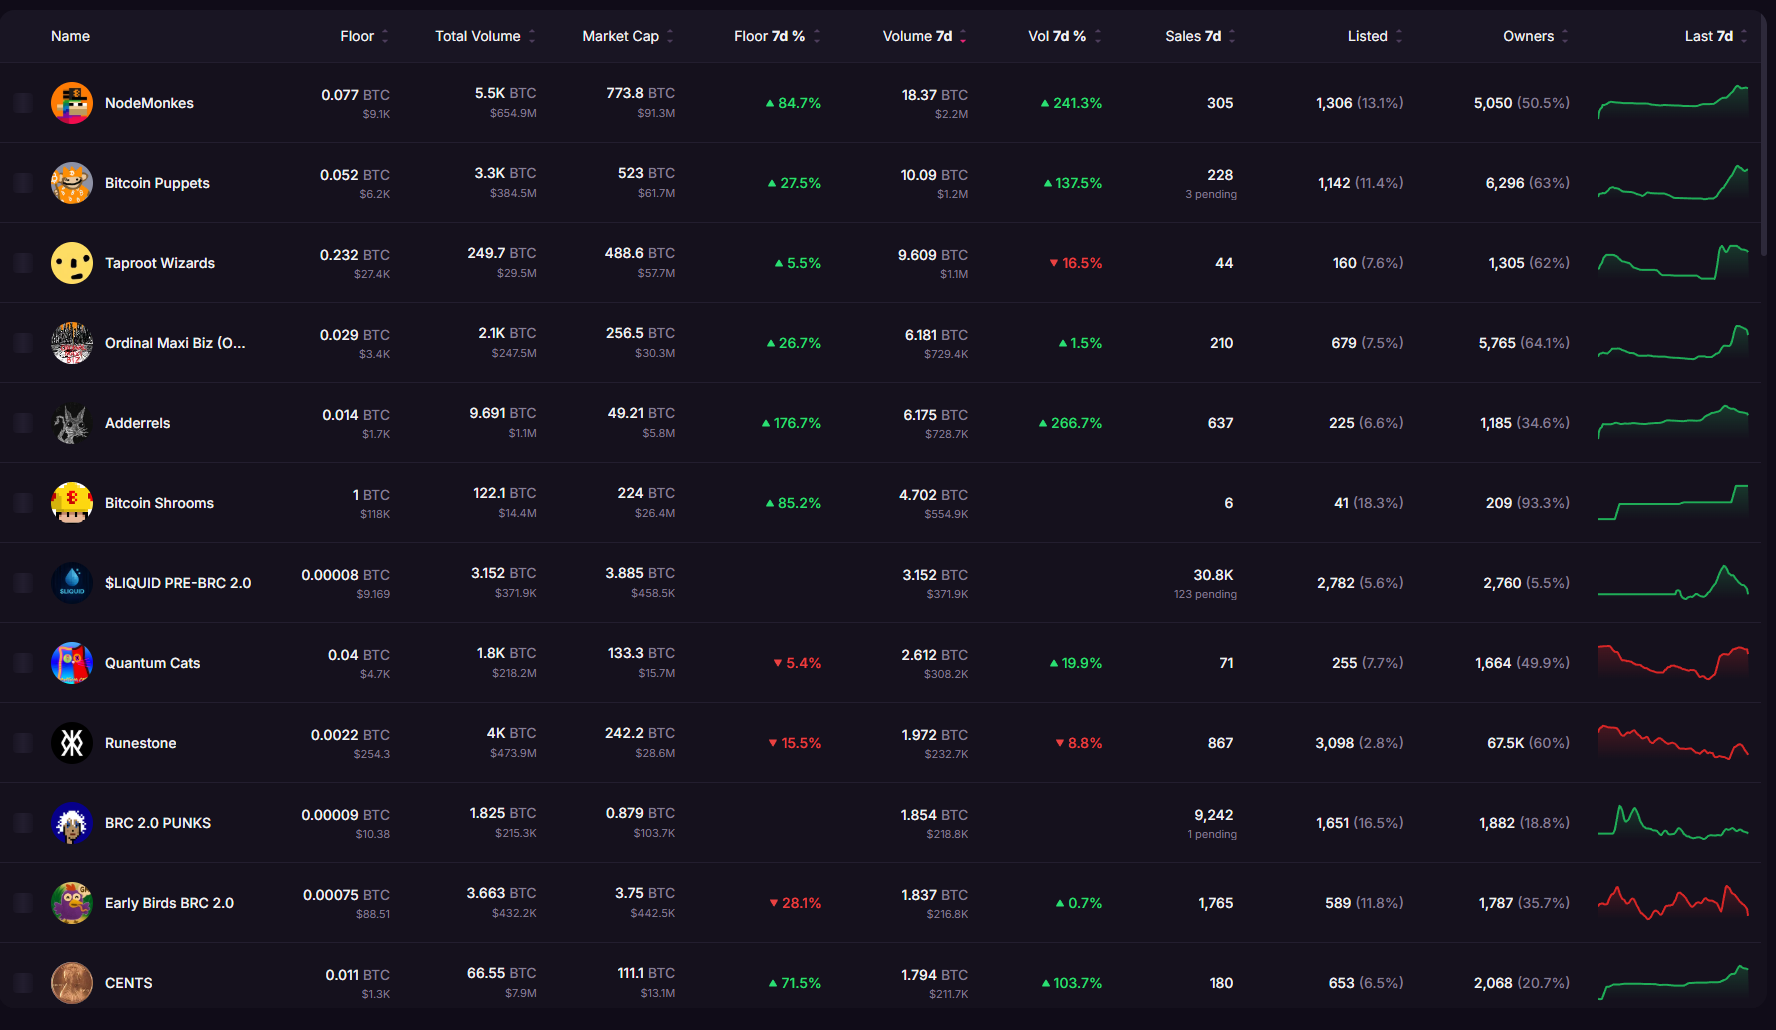Click the Owners column header
Viewport: 1776px width, 1030px height.
[x=1528, y=36]
